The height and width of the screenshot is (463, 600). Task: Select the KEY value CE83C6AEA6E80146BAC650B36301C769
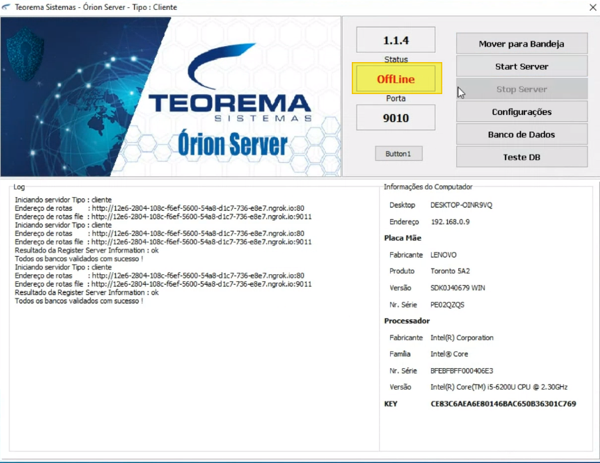[503, 404]
